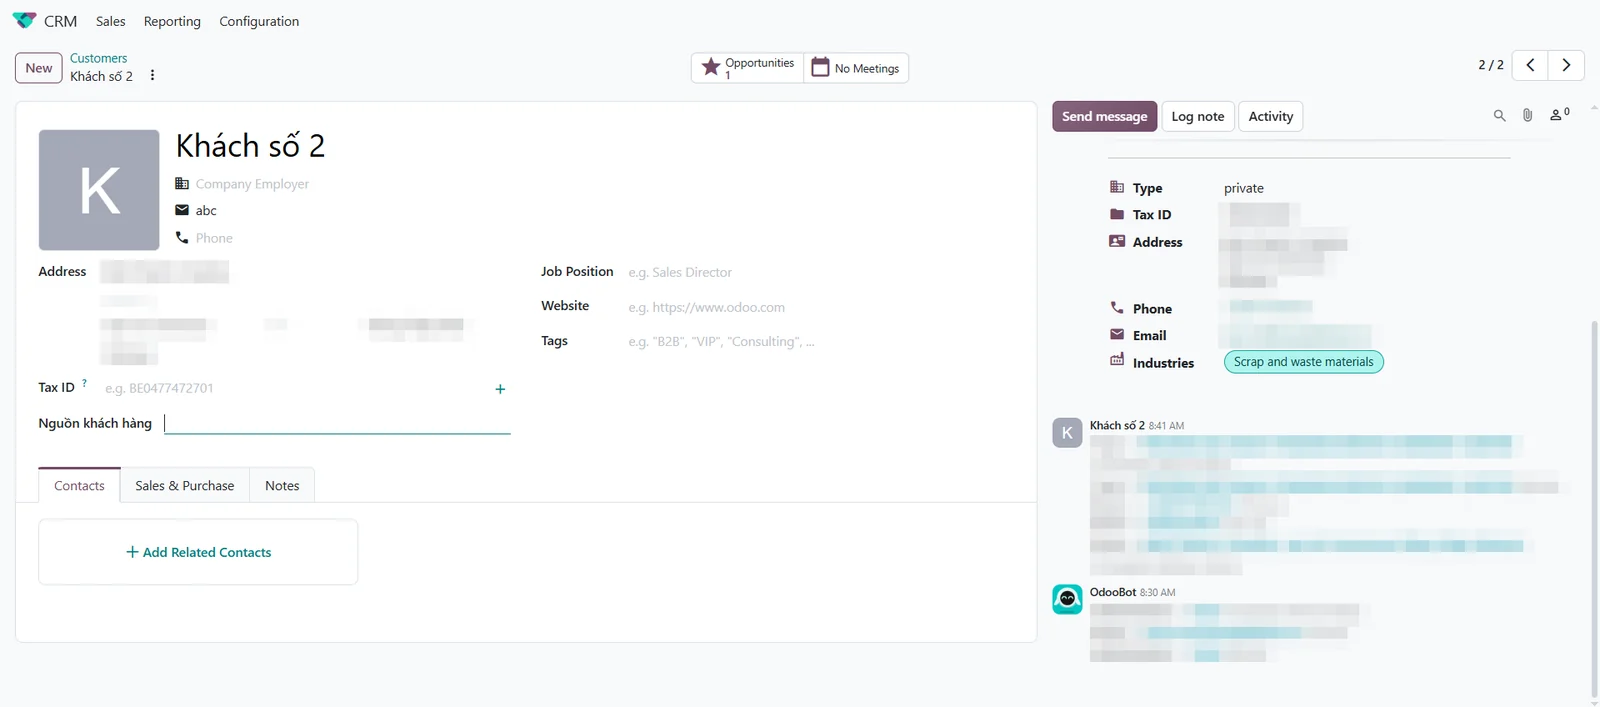Open the record actions kebab menu
The width and height of the screenshot is (1600, 707).
(152, 76)
